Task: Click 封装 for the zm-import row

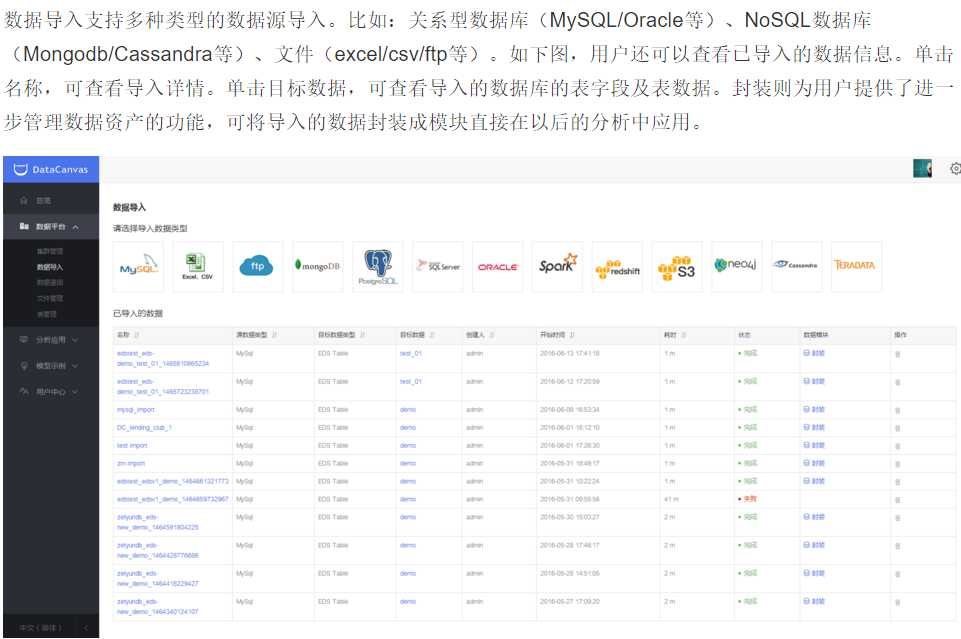Action: (x=814, y=463)
